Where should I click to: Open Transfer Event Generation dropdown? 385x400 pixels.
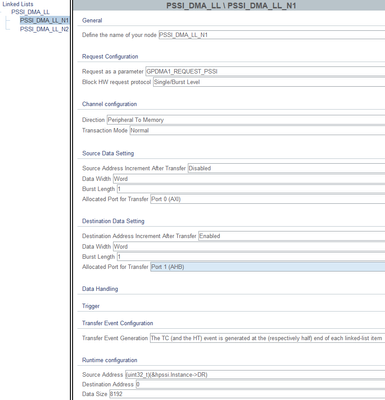pos(267,338)
